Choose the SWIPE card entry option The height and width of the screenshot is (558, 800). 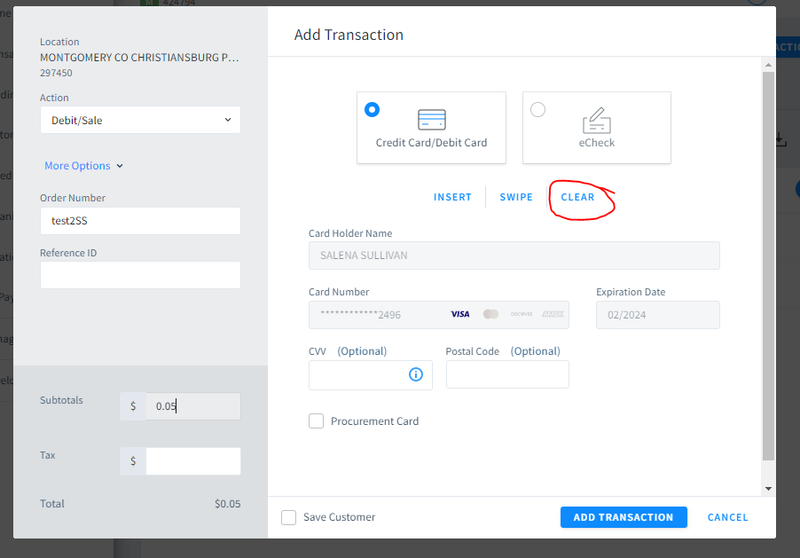coord(516,197)
